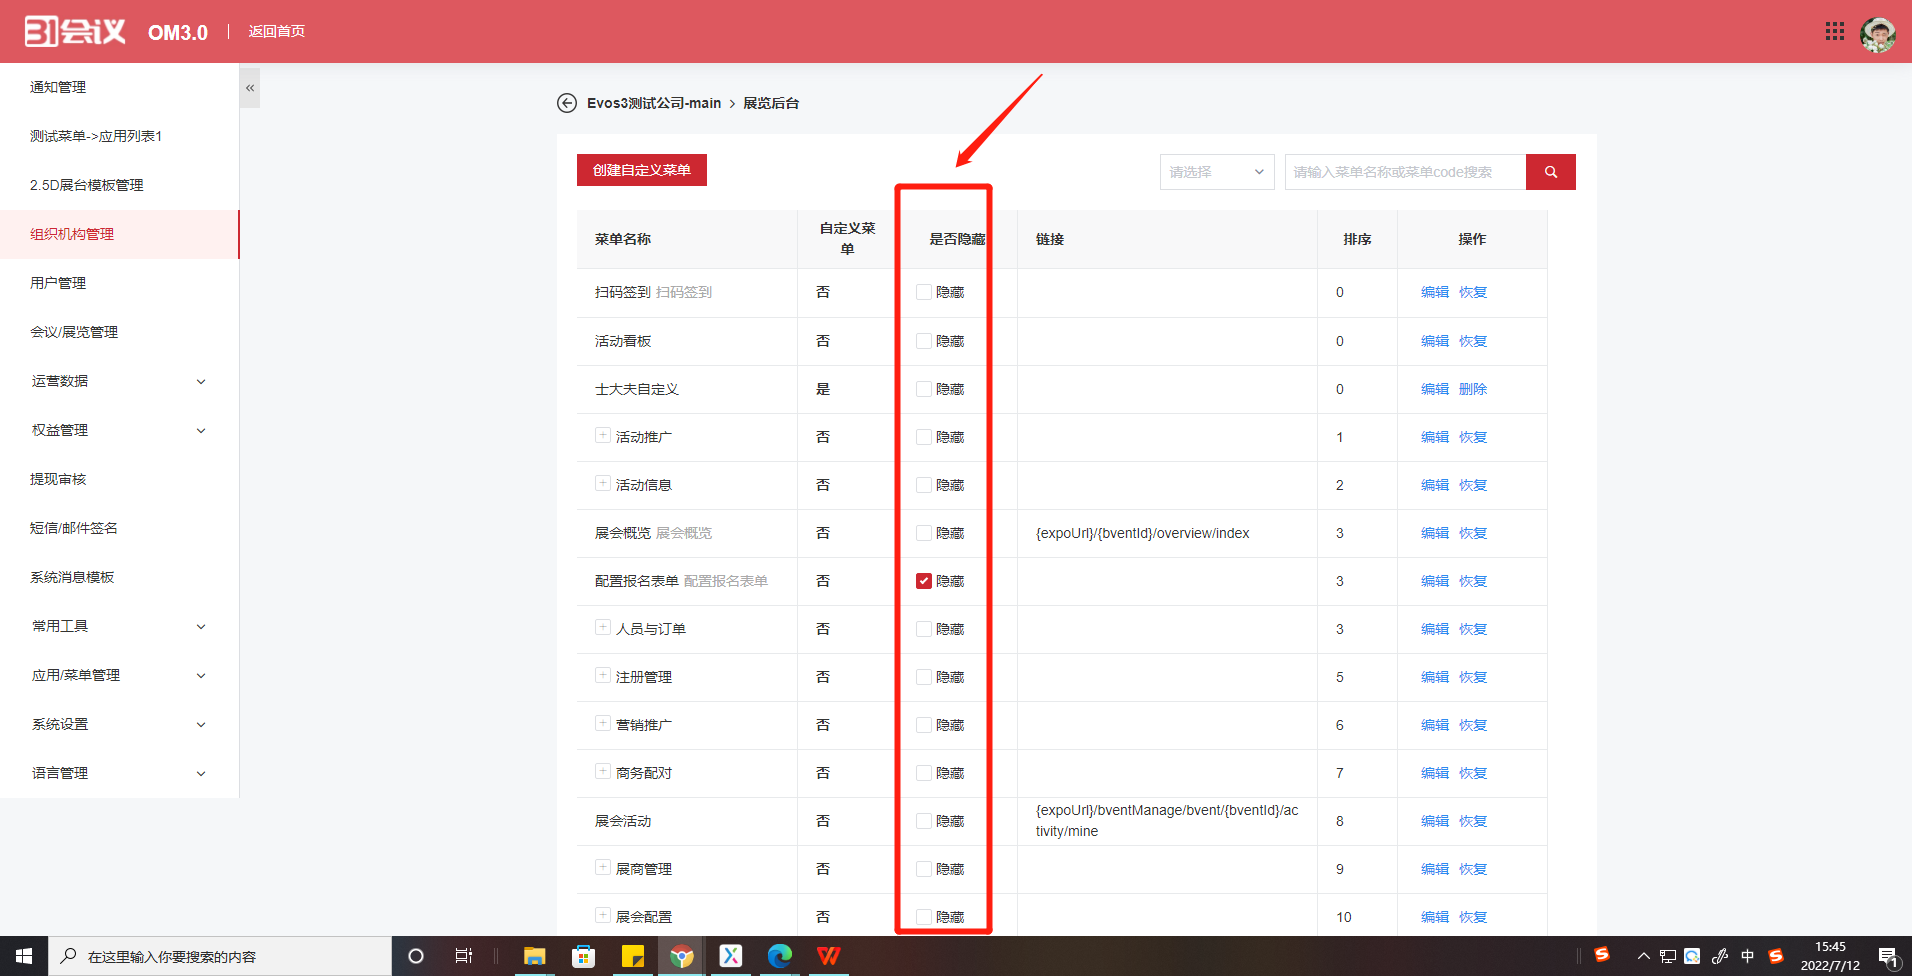Image resolution: width=1912 pixels, height=976 pixels.
Task: Click the 创建自定义菜单 button
Action: [641, 170]
